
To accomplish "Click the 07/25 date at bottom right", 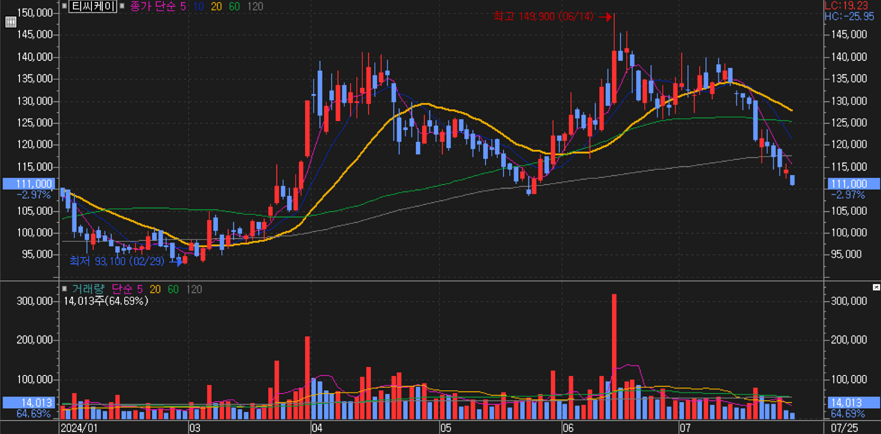I will [849, 427].
